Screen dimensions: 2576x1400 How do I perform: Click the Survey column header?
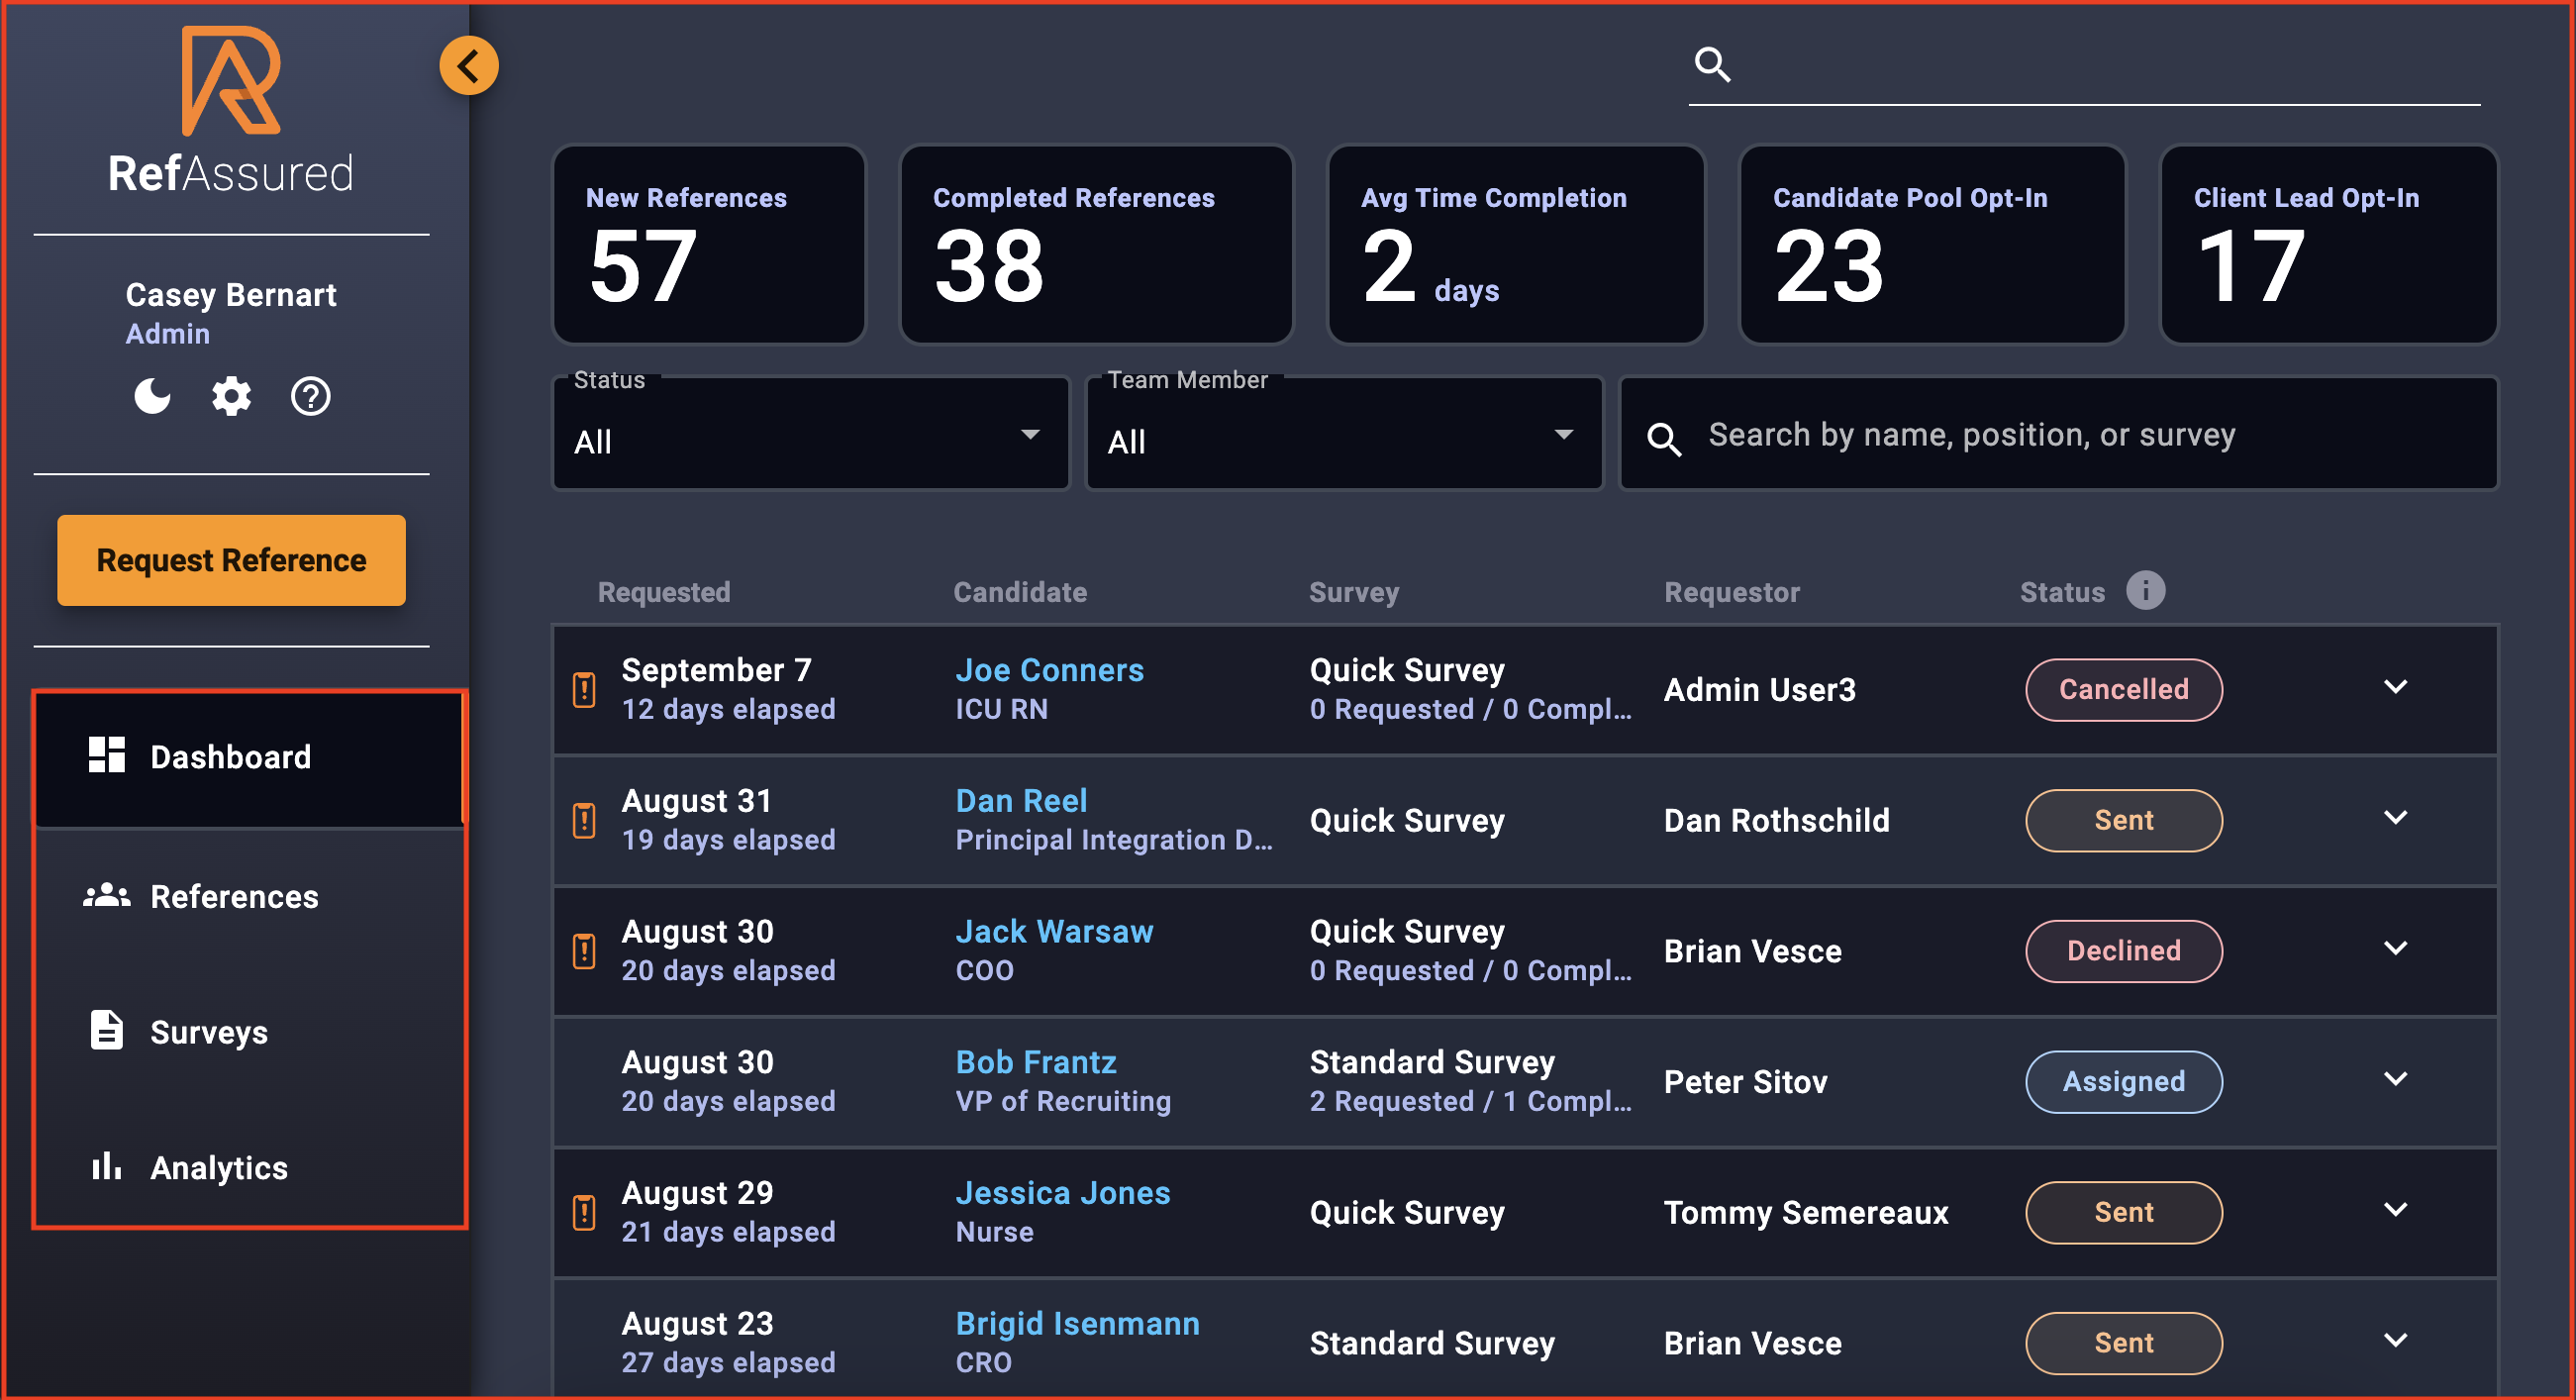(x=1354, y=593)
